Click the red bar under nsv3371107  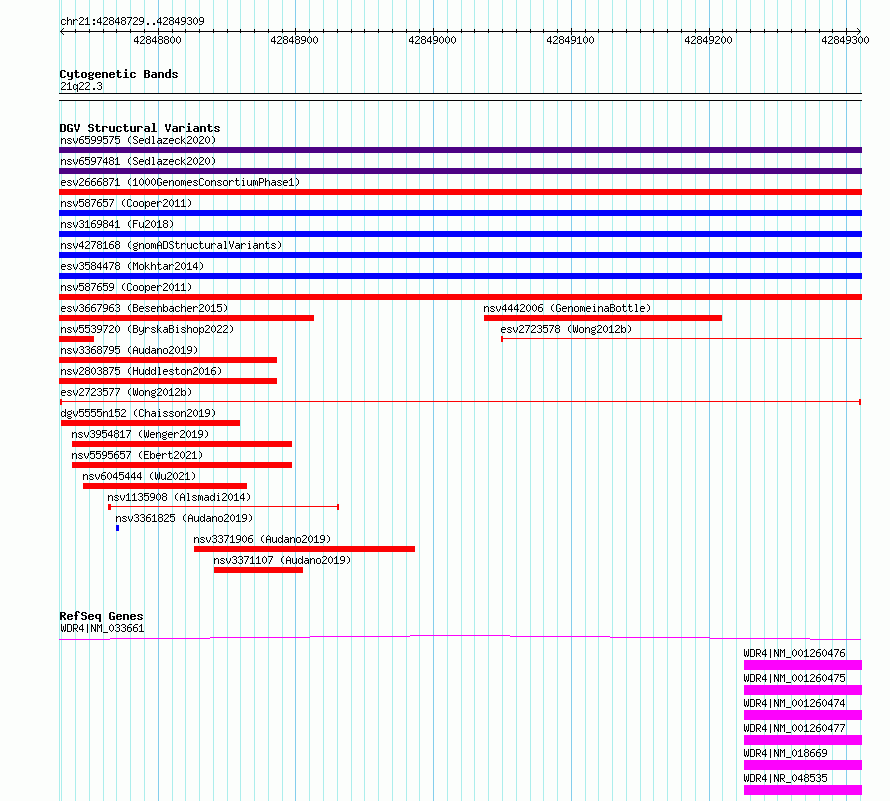[258, 570]
